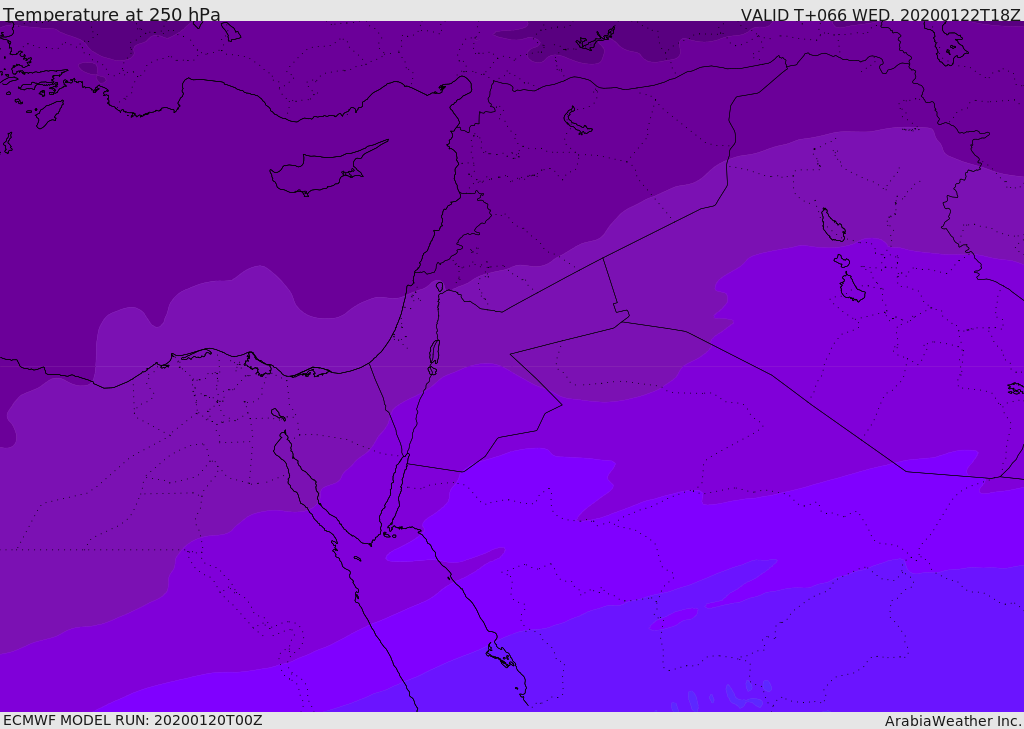Click the 'Temperature at 250 hPa' title text

tap(112, 14)
